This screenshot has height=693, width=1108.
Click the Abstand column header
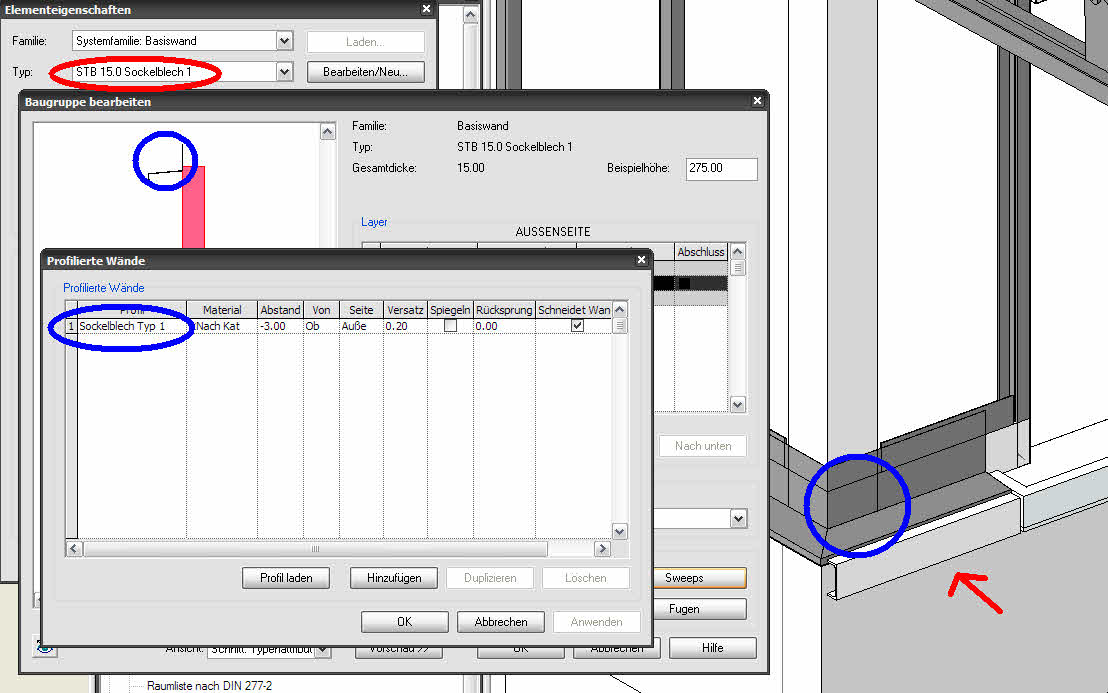click(x=280, y=309)
